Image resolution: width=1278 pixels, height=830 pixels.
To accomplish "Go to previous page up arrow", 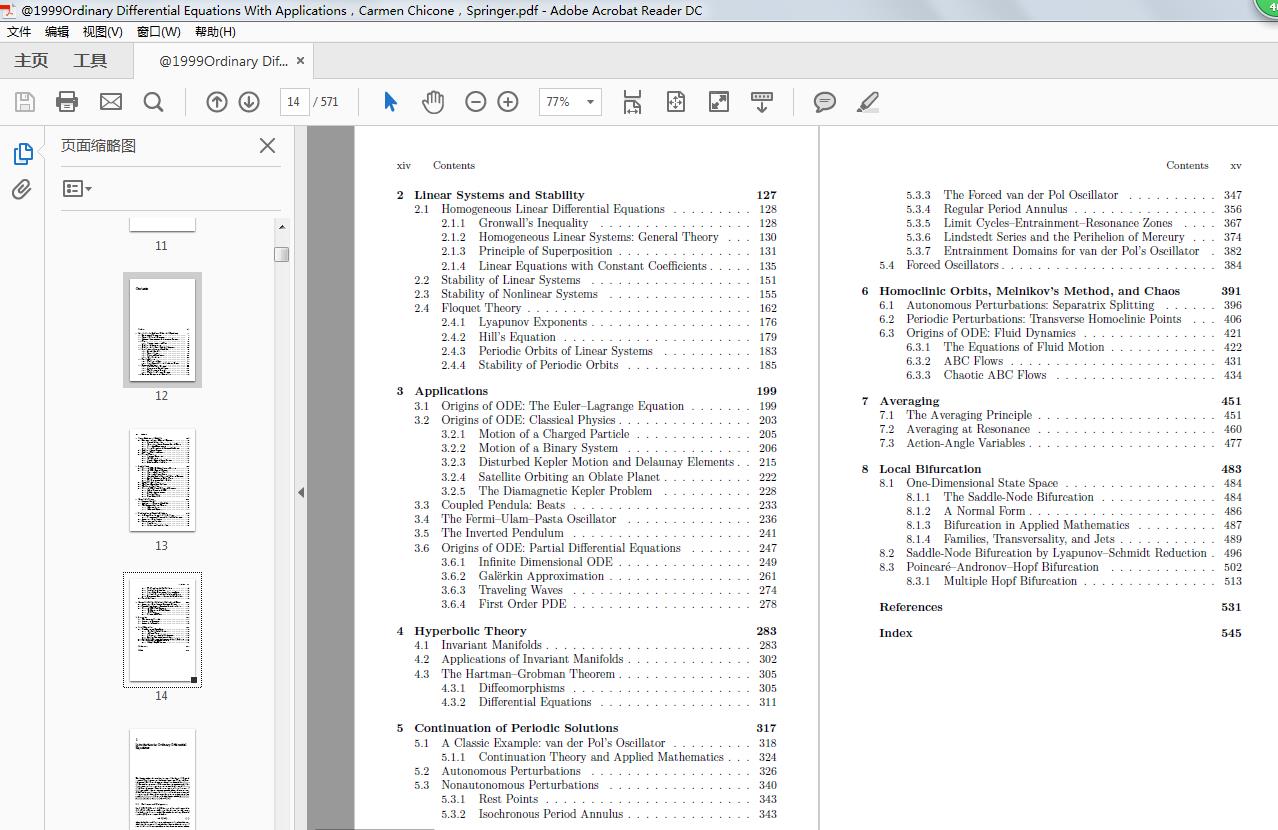I will [x=217, y=102].
